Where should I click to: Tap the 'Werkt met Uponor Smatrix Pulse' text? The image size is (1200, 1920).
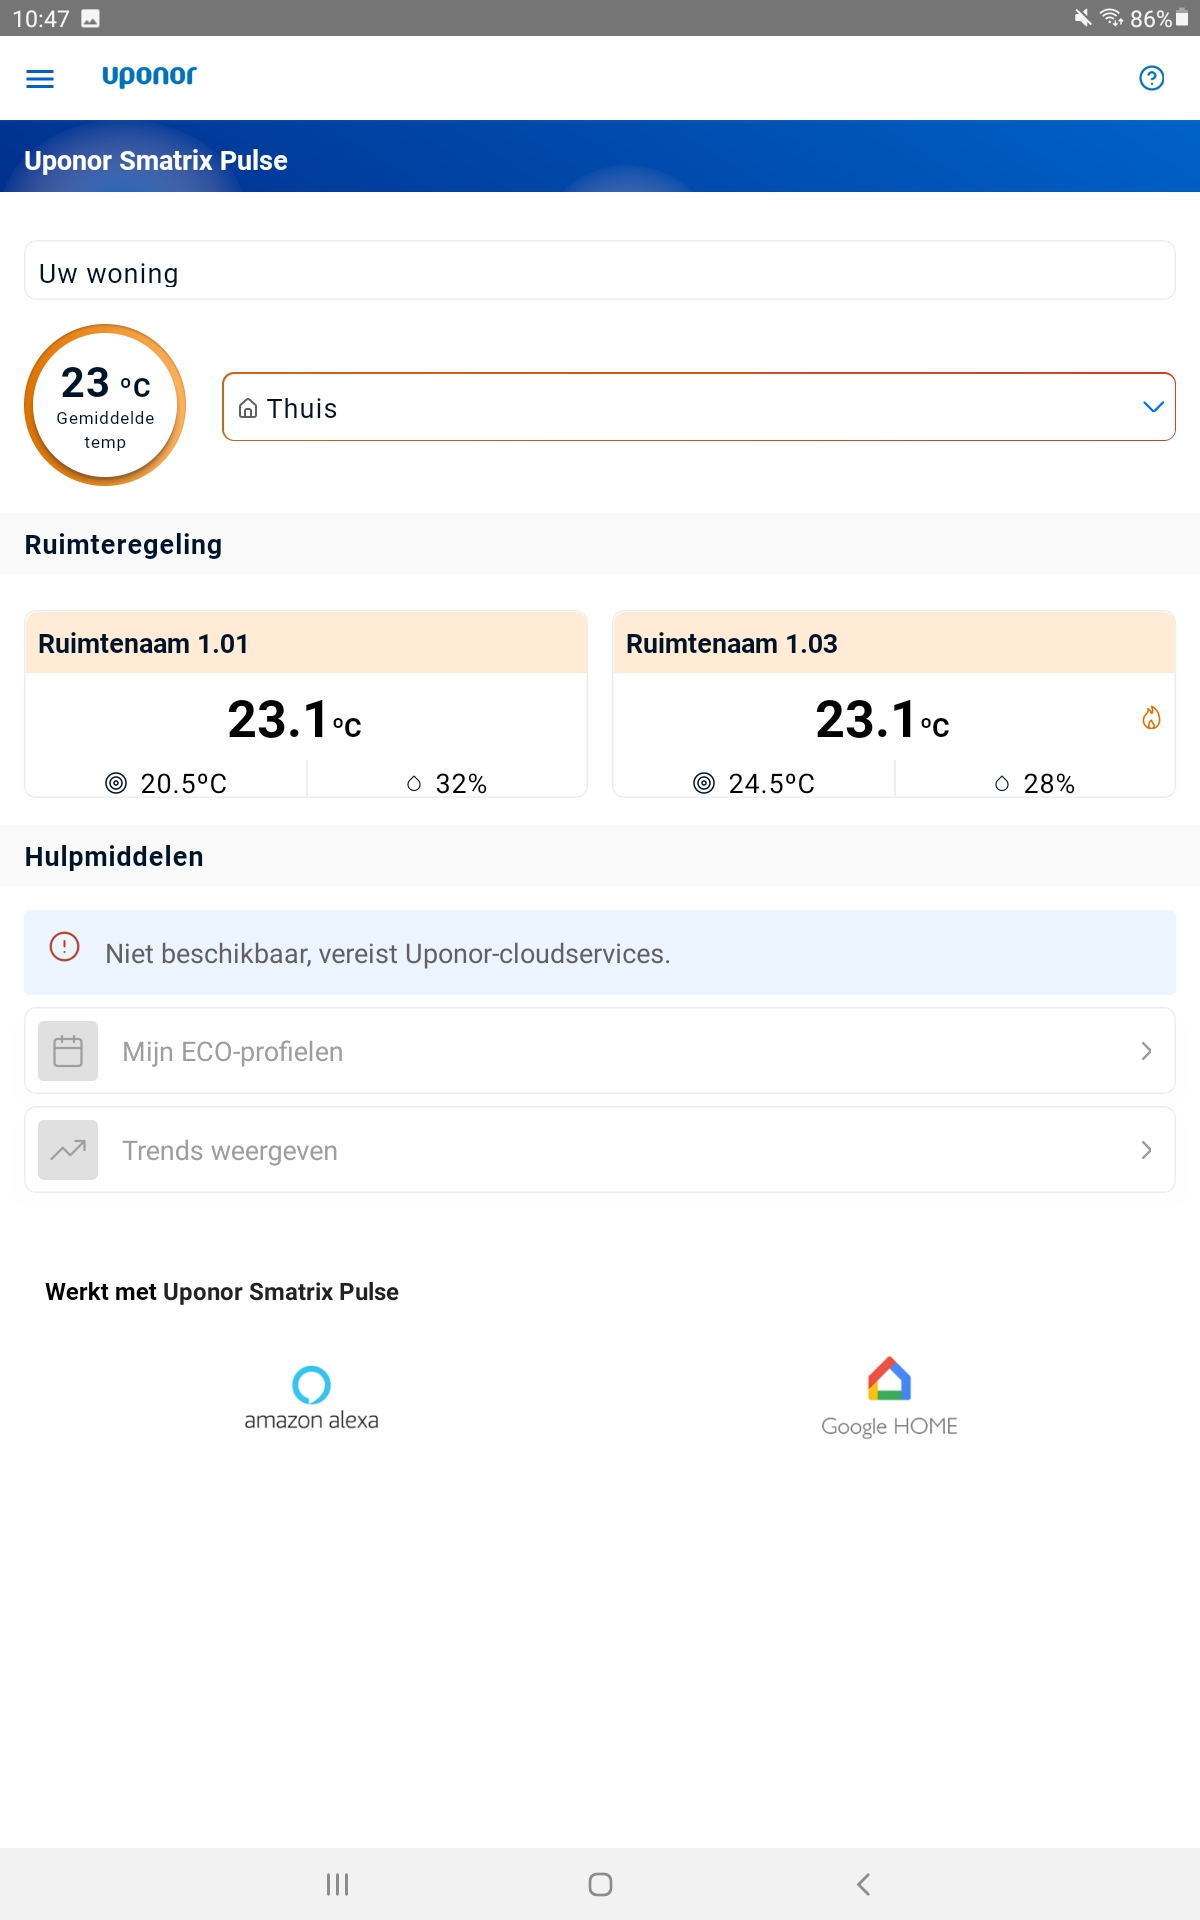222,1292
